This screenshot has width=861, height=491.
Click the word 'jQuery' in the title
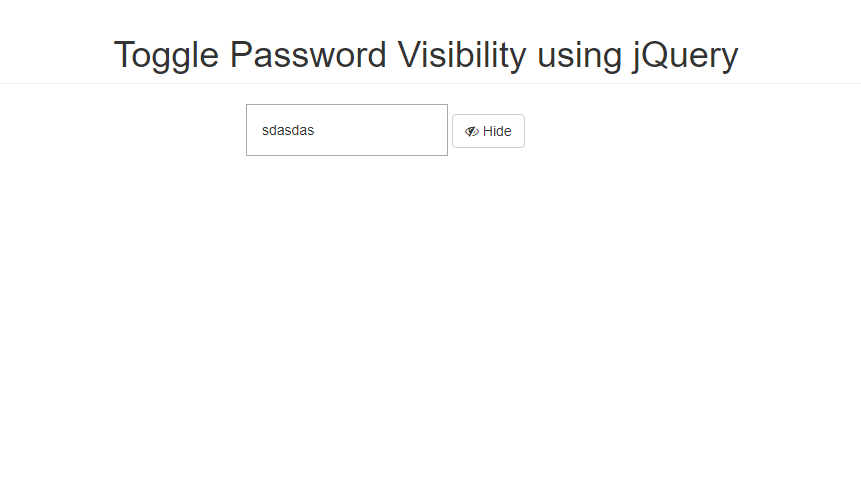tap(685, 55)
